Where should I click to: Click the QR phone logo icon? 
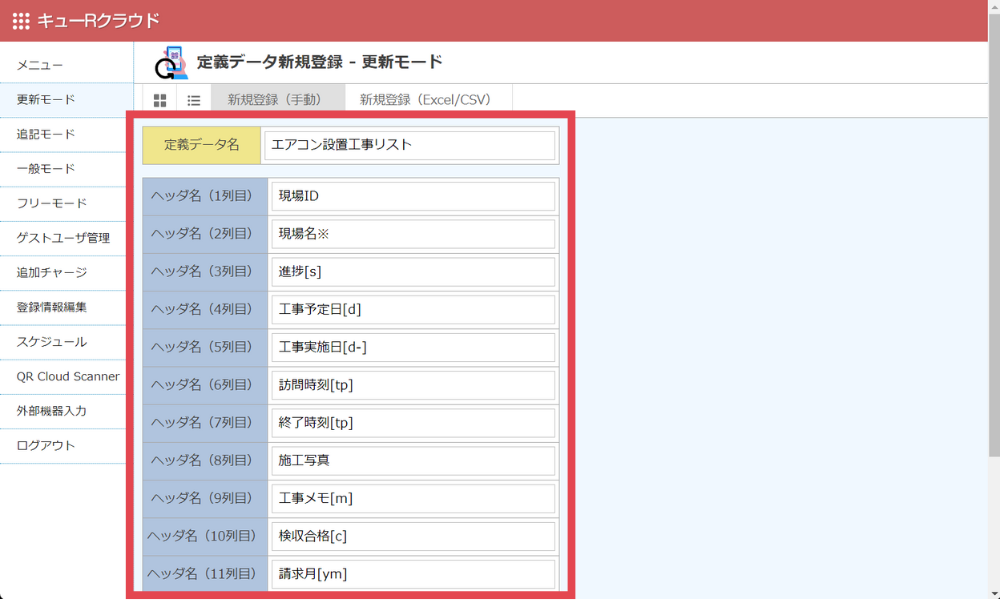171,62
